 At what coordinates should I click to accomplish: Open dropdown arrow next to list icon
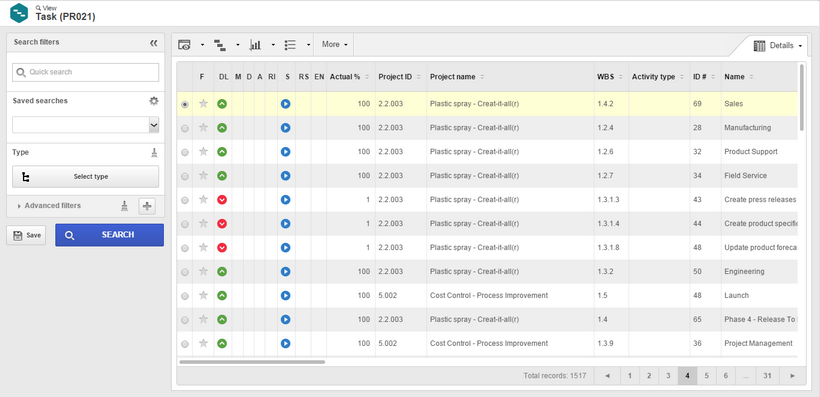click(x=309, y=45)
